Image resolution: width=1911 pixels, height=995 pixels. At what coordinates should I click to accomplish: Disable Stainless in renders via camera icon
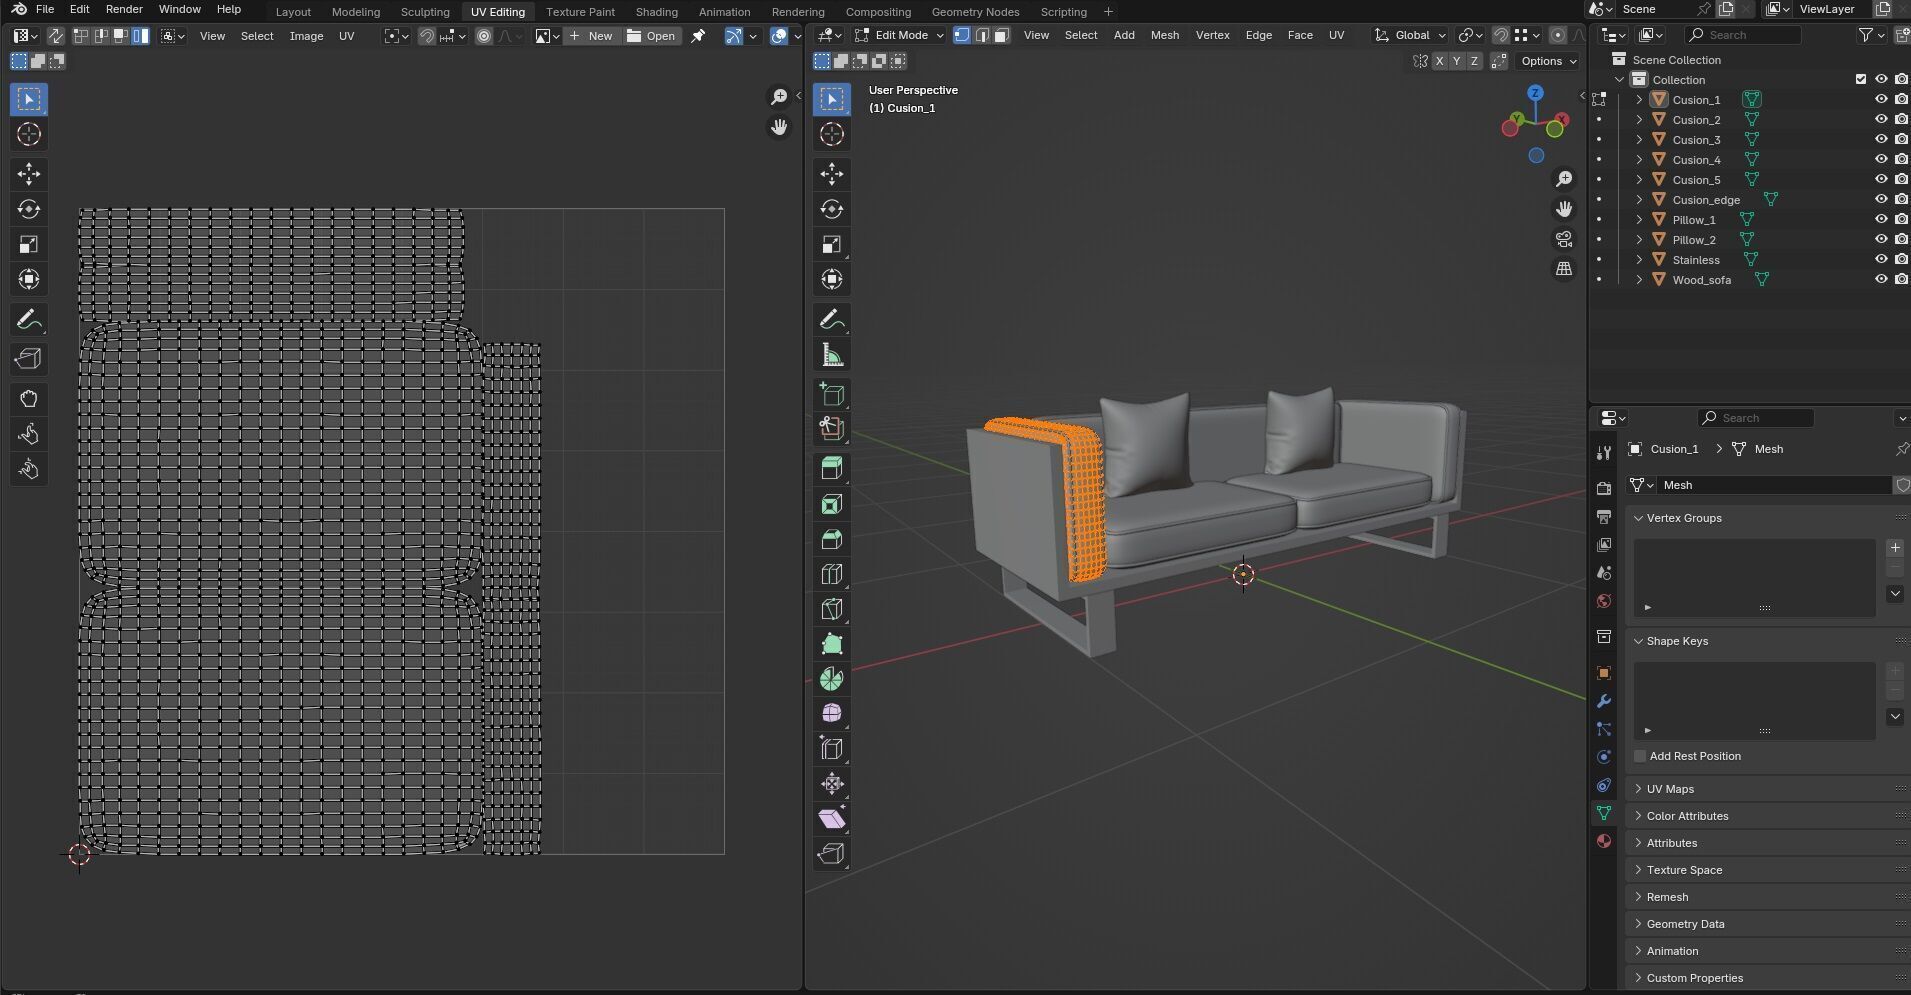pos(1901,259)
